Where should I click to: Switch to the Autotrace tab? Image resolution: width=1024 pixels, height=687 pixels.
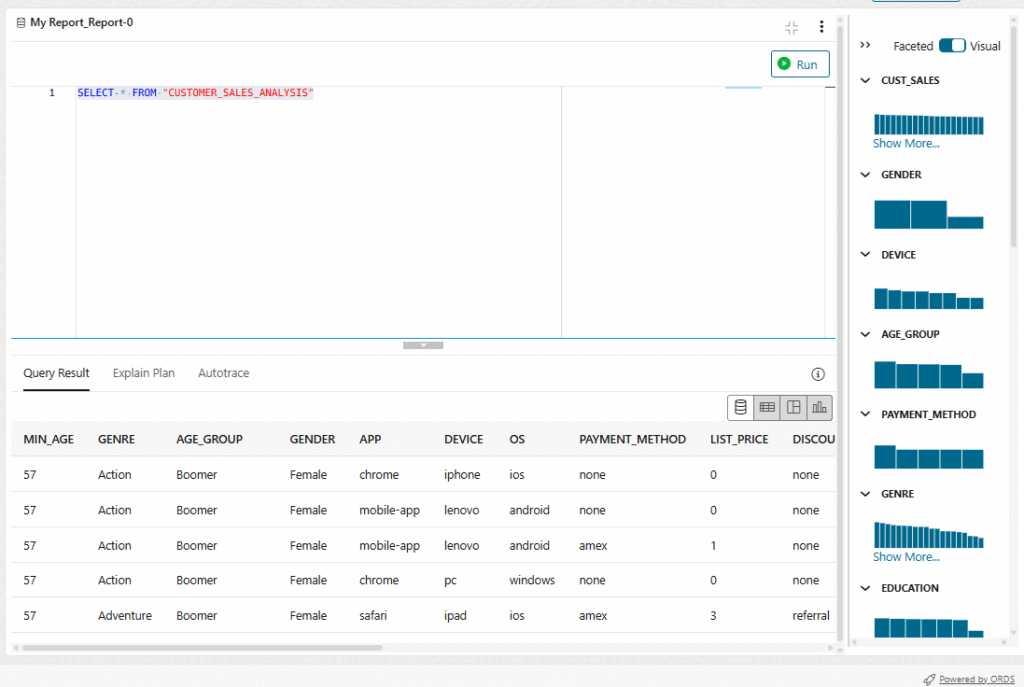pos(223,373)
